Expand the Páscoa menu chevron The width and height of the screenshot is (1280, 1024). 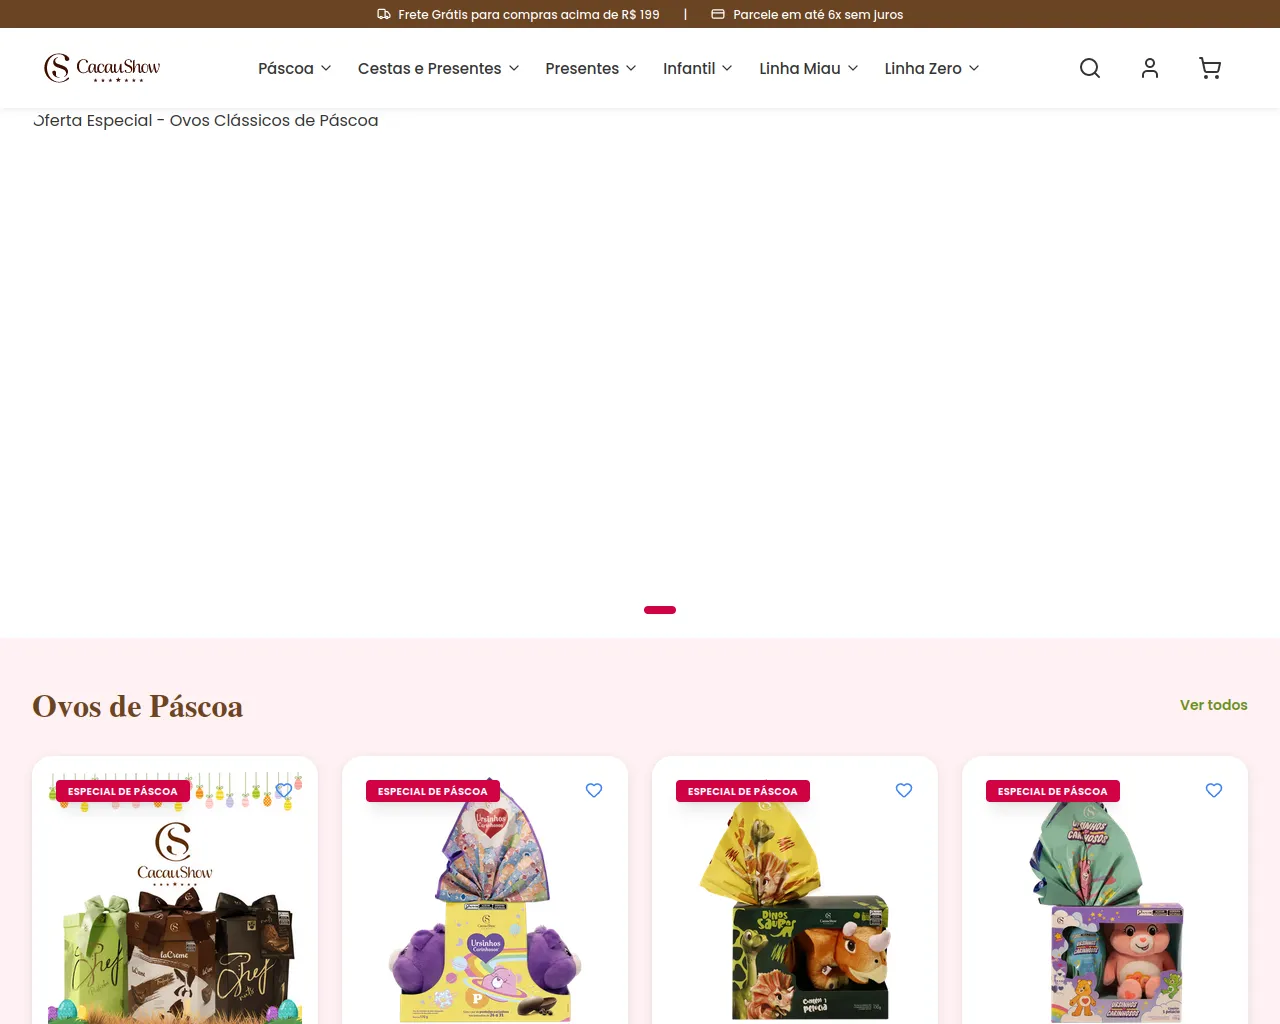[326, 68]
